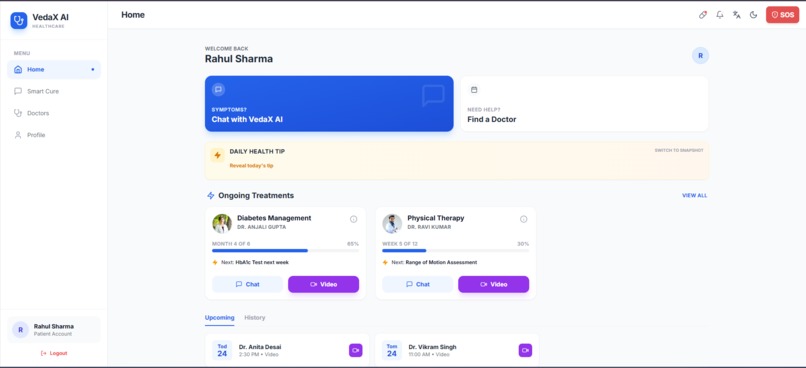
Task: Open the Chat with VedaX AI card
Action: 329,104
